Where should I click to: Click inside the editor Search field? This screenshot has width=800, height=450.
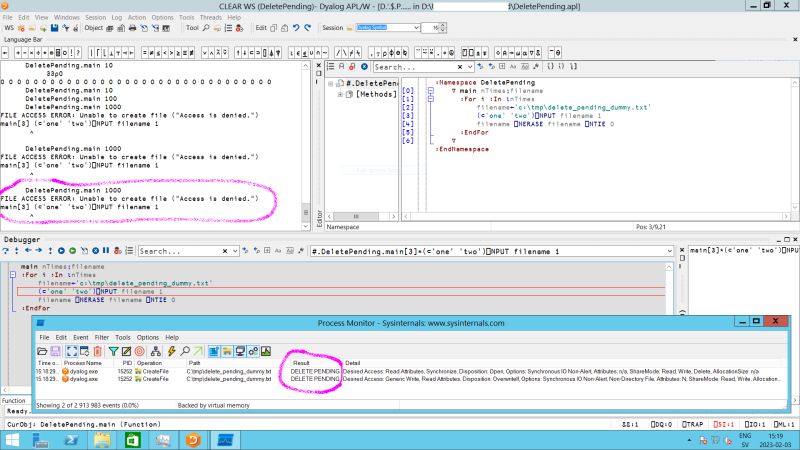[x=414, y=67]
